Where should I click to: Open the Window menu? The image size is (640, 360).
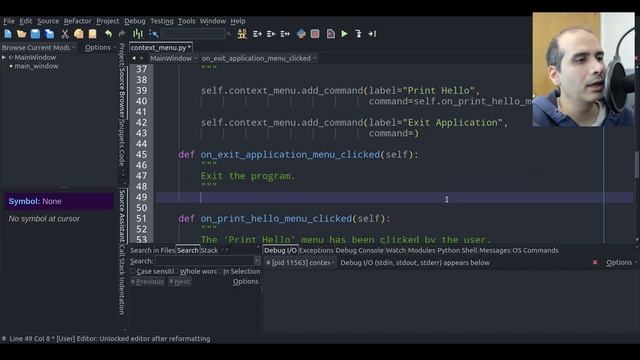click(213, 21)
